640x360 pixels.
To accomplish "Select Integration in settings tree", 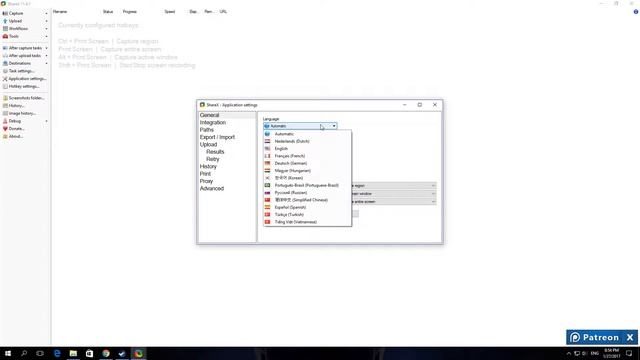I will click(x=213, y=122).
